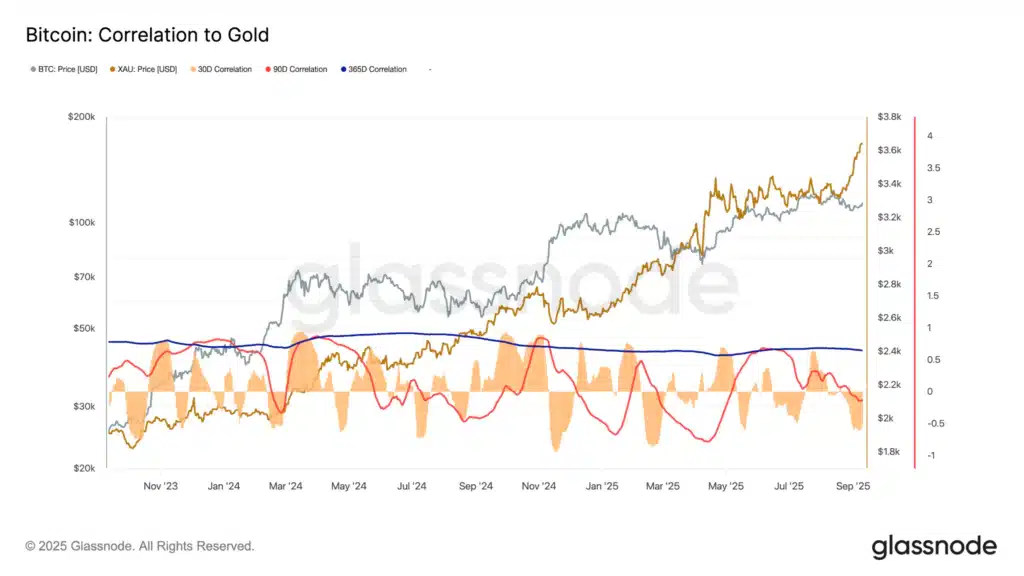The width and height of the screenshot is (1024, 576).
Task: Click the Nov '24 x-axis label
Action: click(x=538, y=486)
